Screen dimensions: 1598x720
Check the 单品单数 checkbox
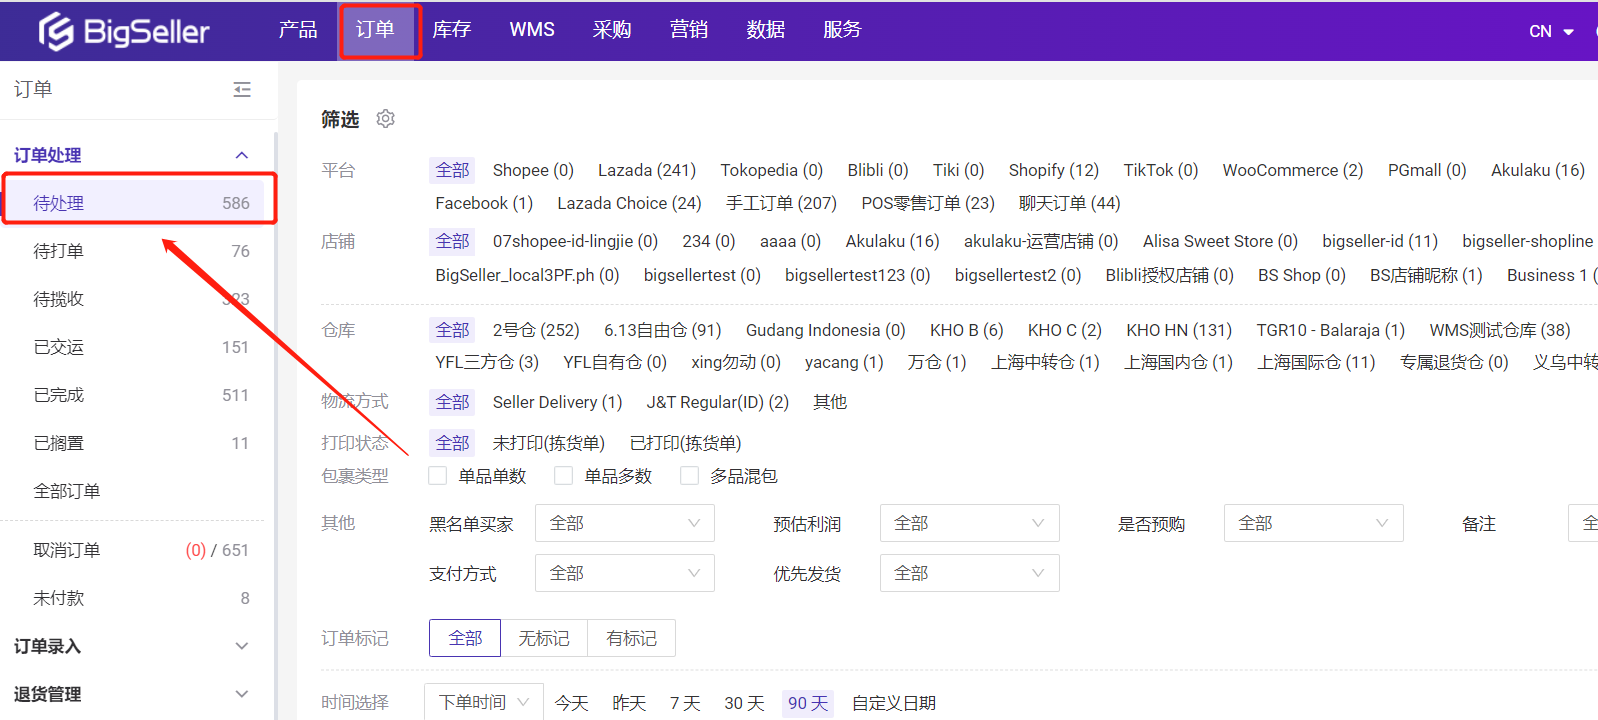tap(438, 476)
